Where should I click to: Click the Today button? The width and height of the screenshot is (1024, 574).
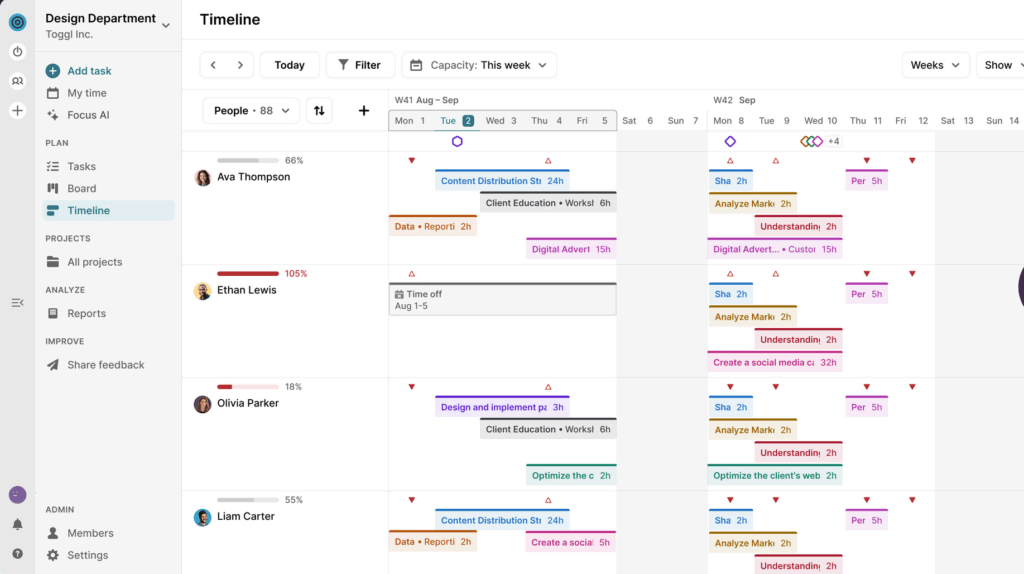click(x=289, y=65)
